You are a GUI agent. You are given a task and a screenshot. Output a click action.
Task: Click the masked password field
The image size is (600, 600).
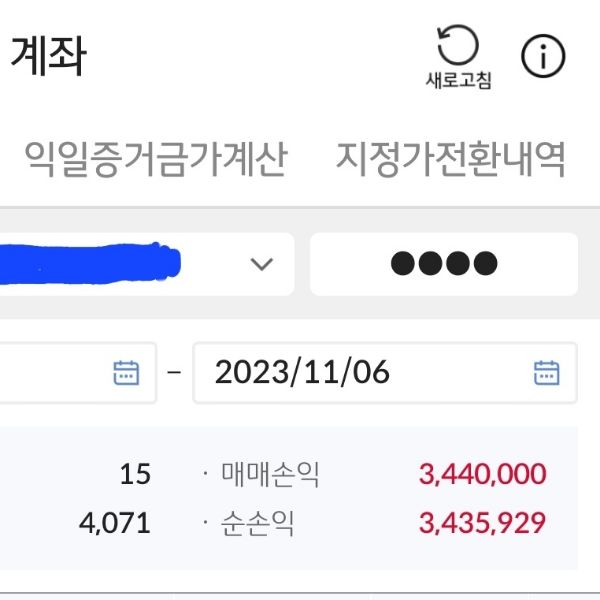pos(444,264)
